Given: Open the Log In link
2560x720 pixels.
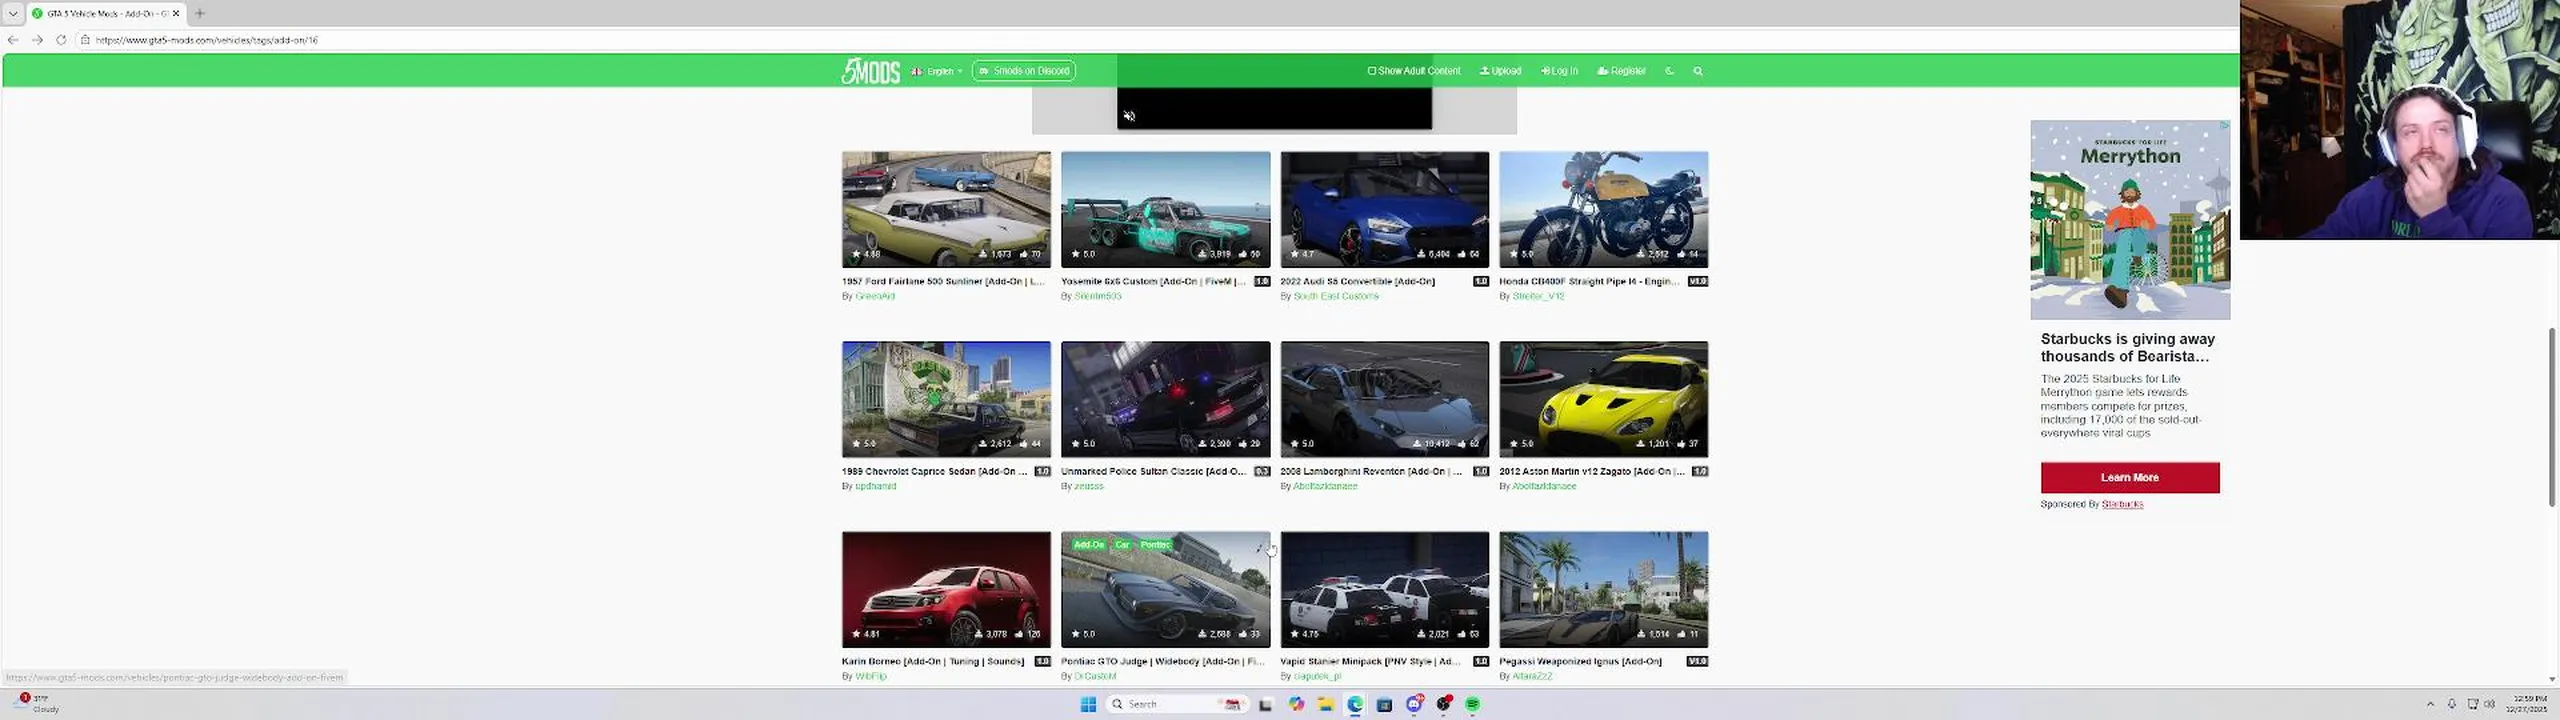Looking at the screenshot, I should coord(1559,71).
